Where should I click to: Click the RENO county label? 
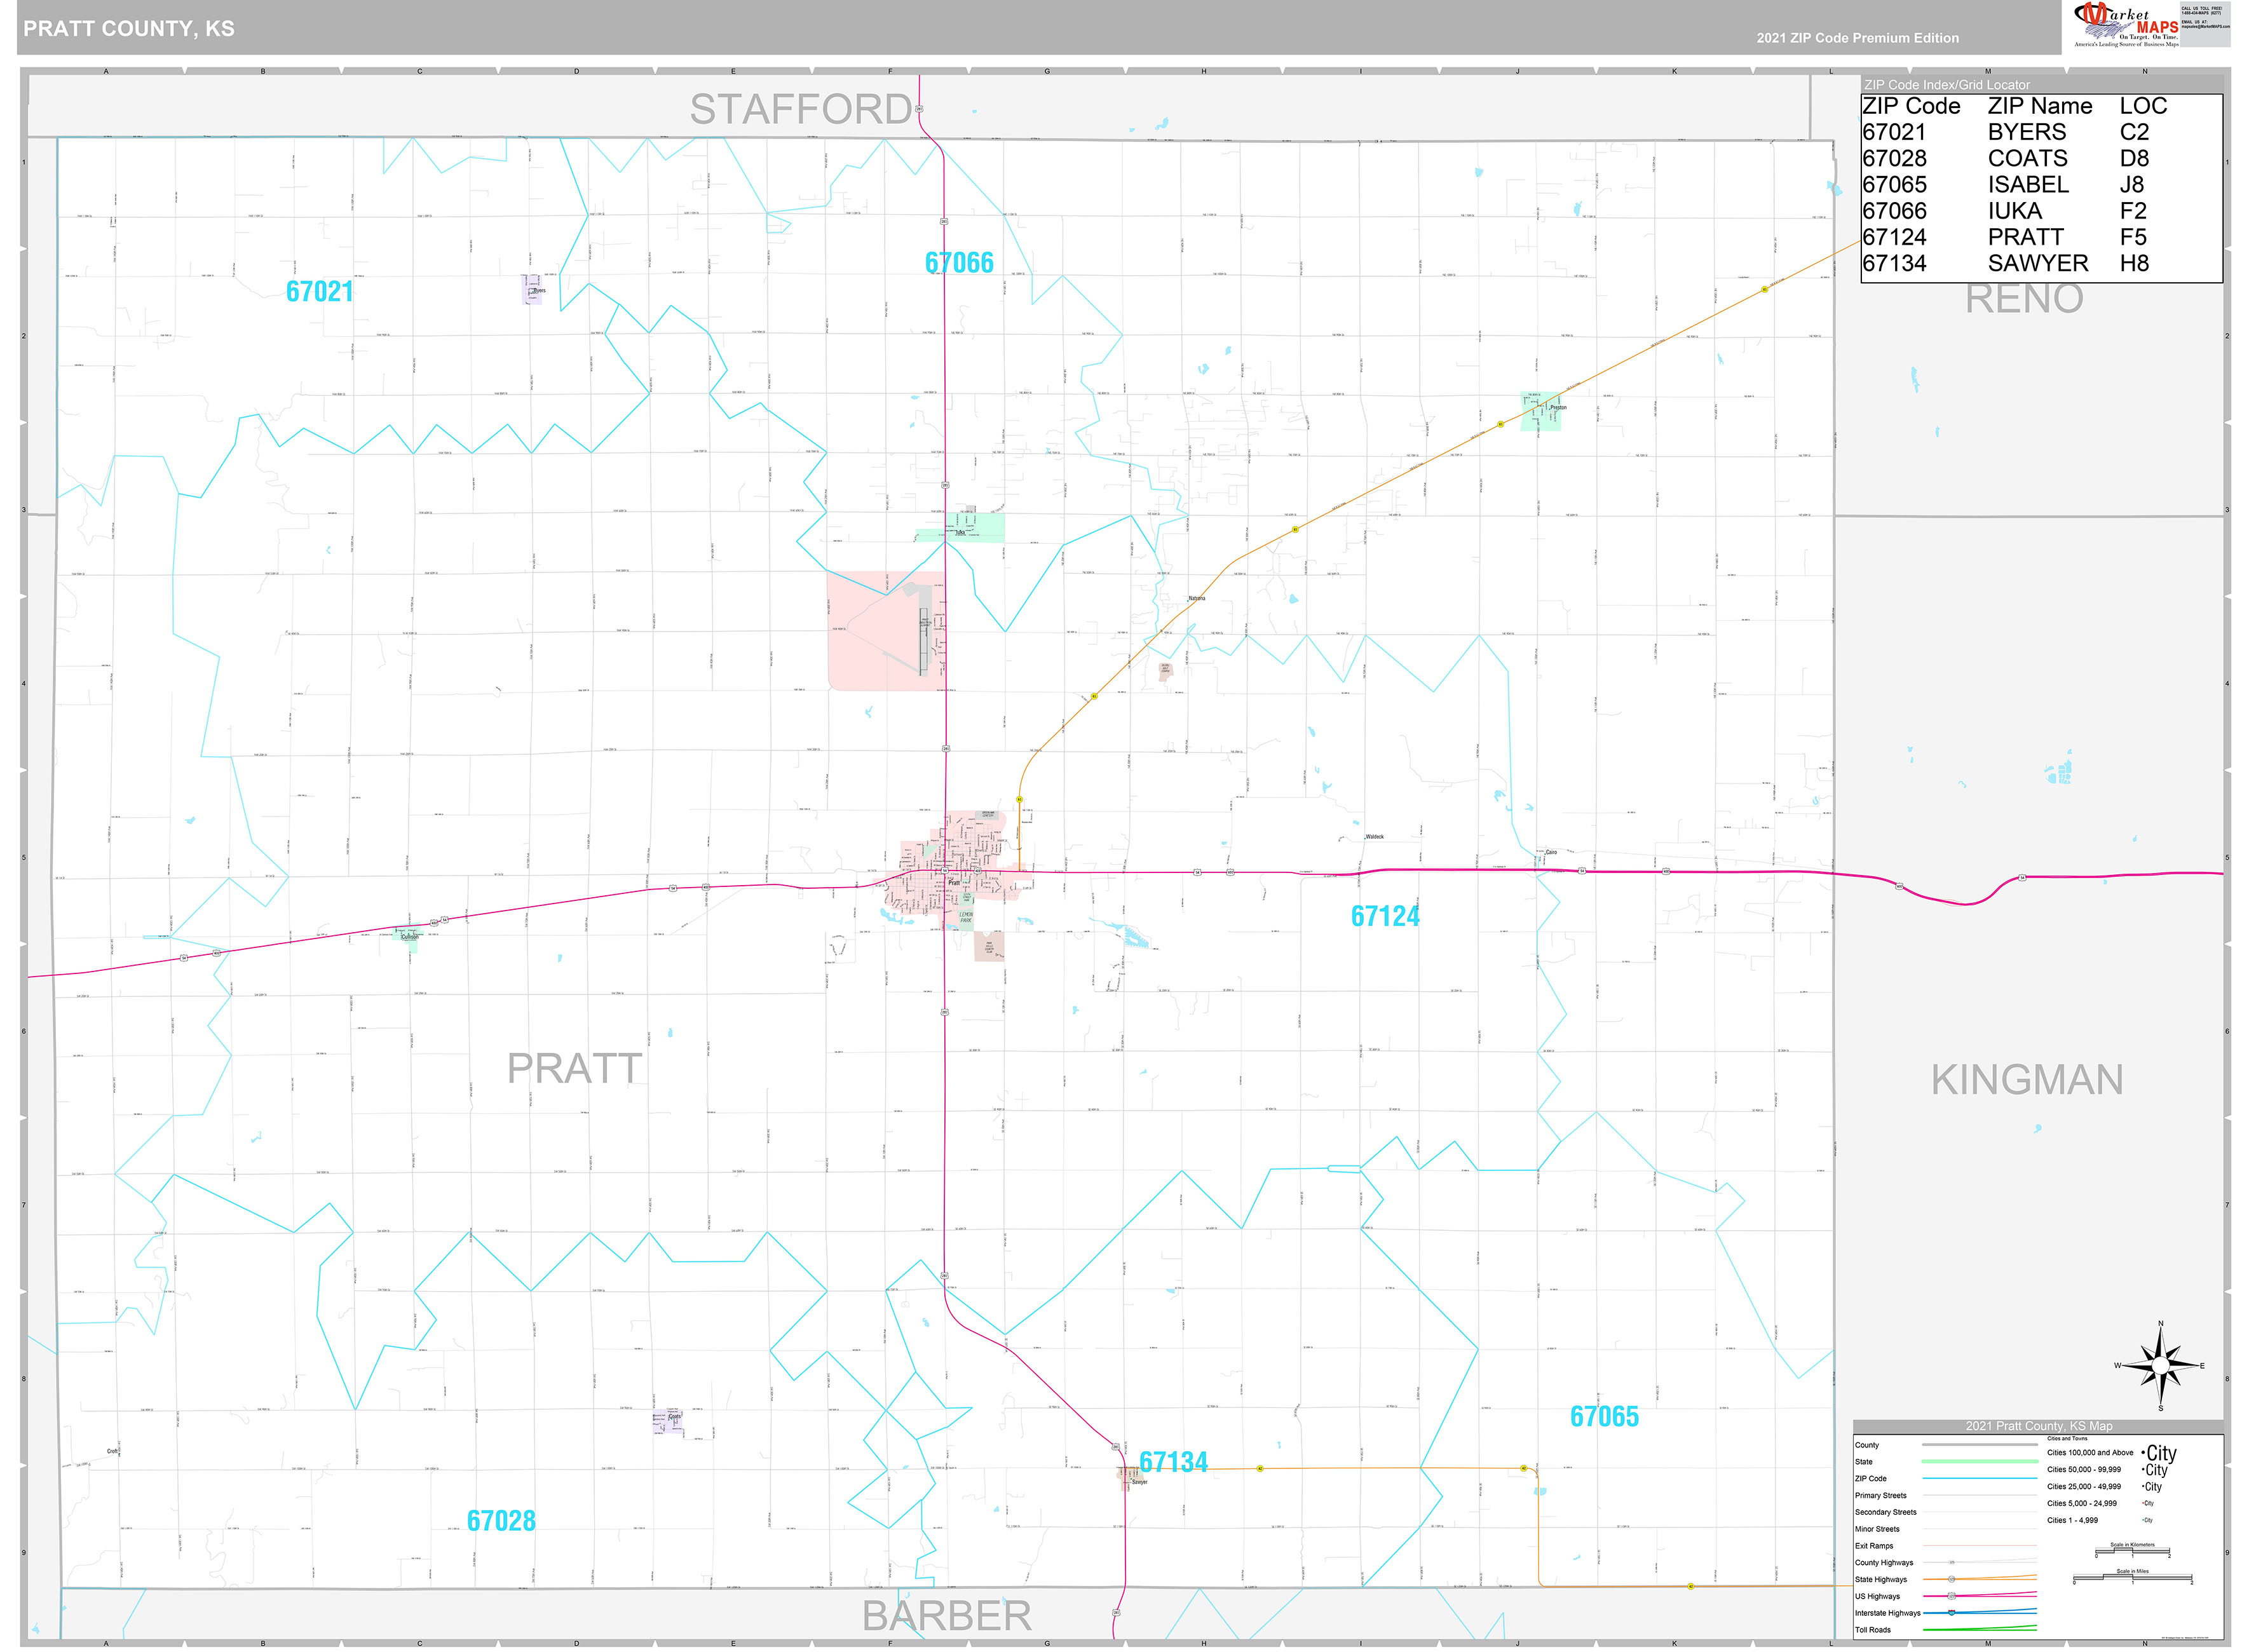2024,298
